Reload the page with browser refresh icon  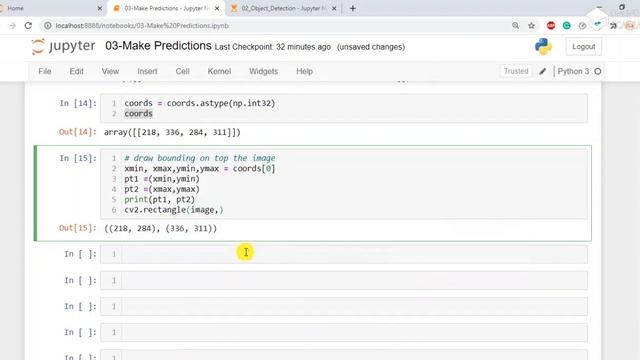pyautogui.click(x=28, y=25)
